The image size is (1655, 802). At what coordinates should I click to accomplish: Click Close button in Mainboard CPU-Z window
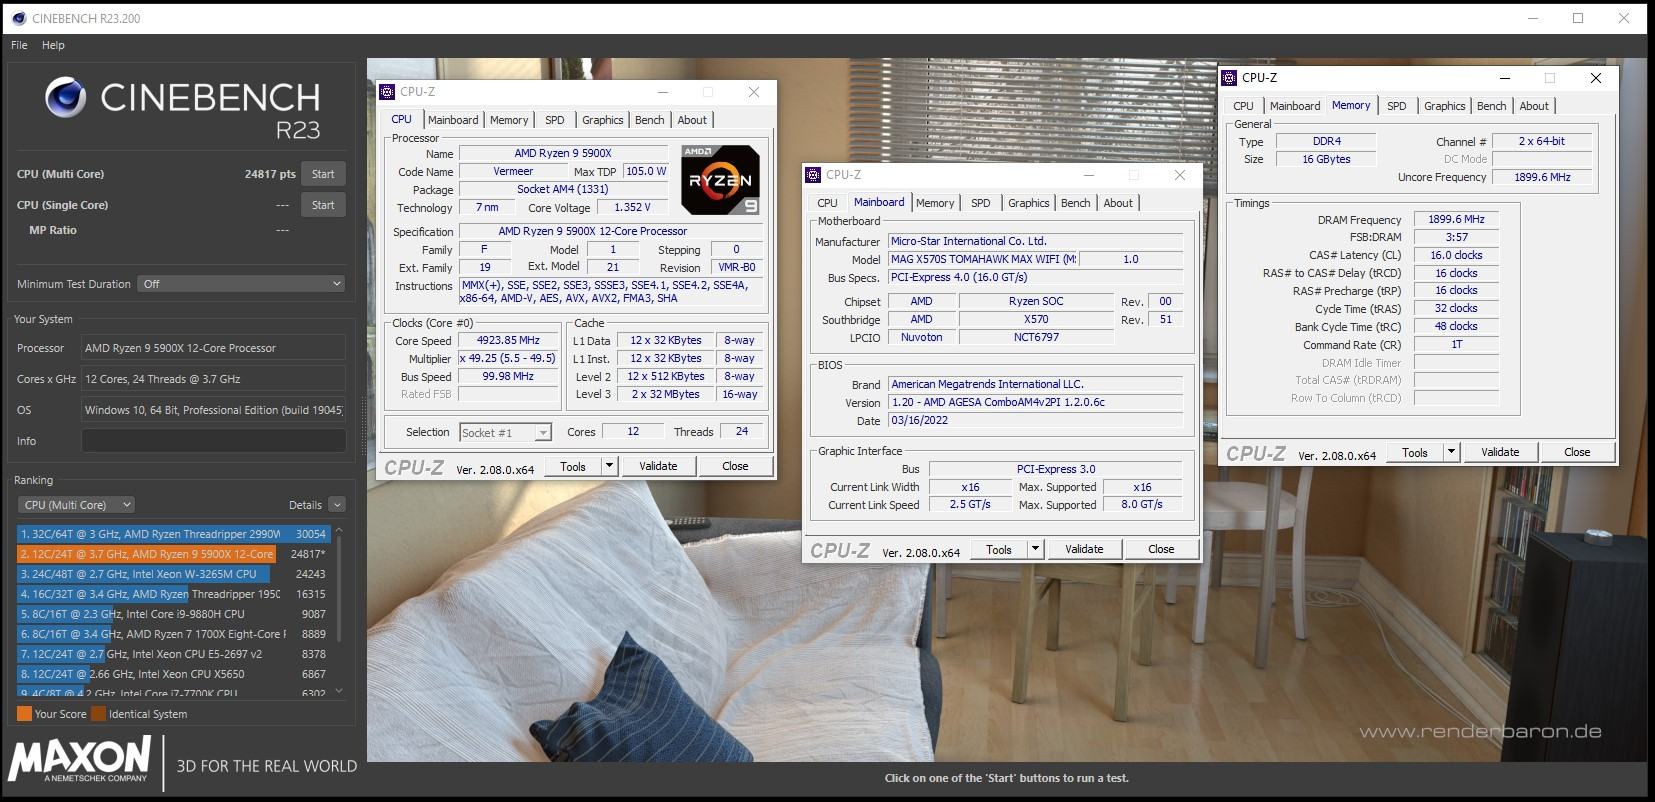(1161, 549)
